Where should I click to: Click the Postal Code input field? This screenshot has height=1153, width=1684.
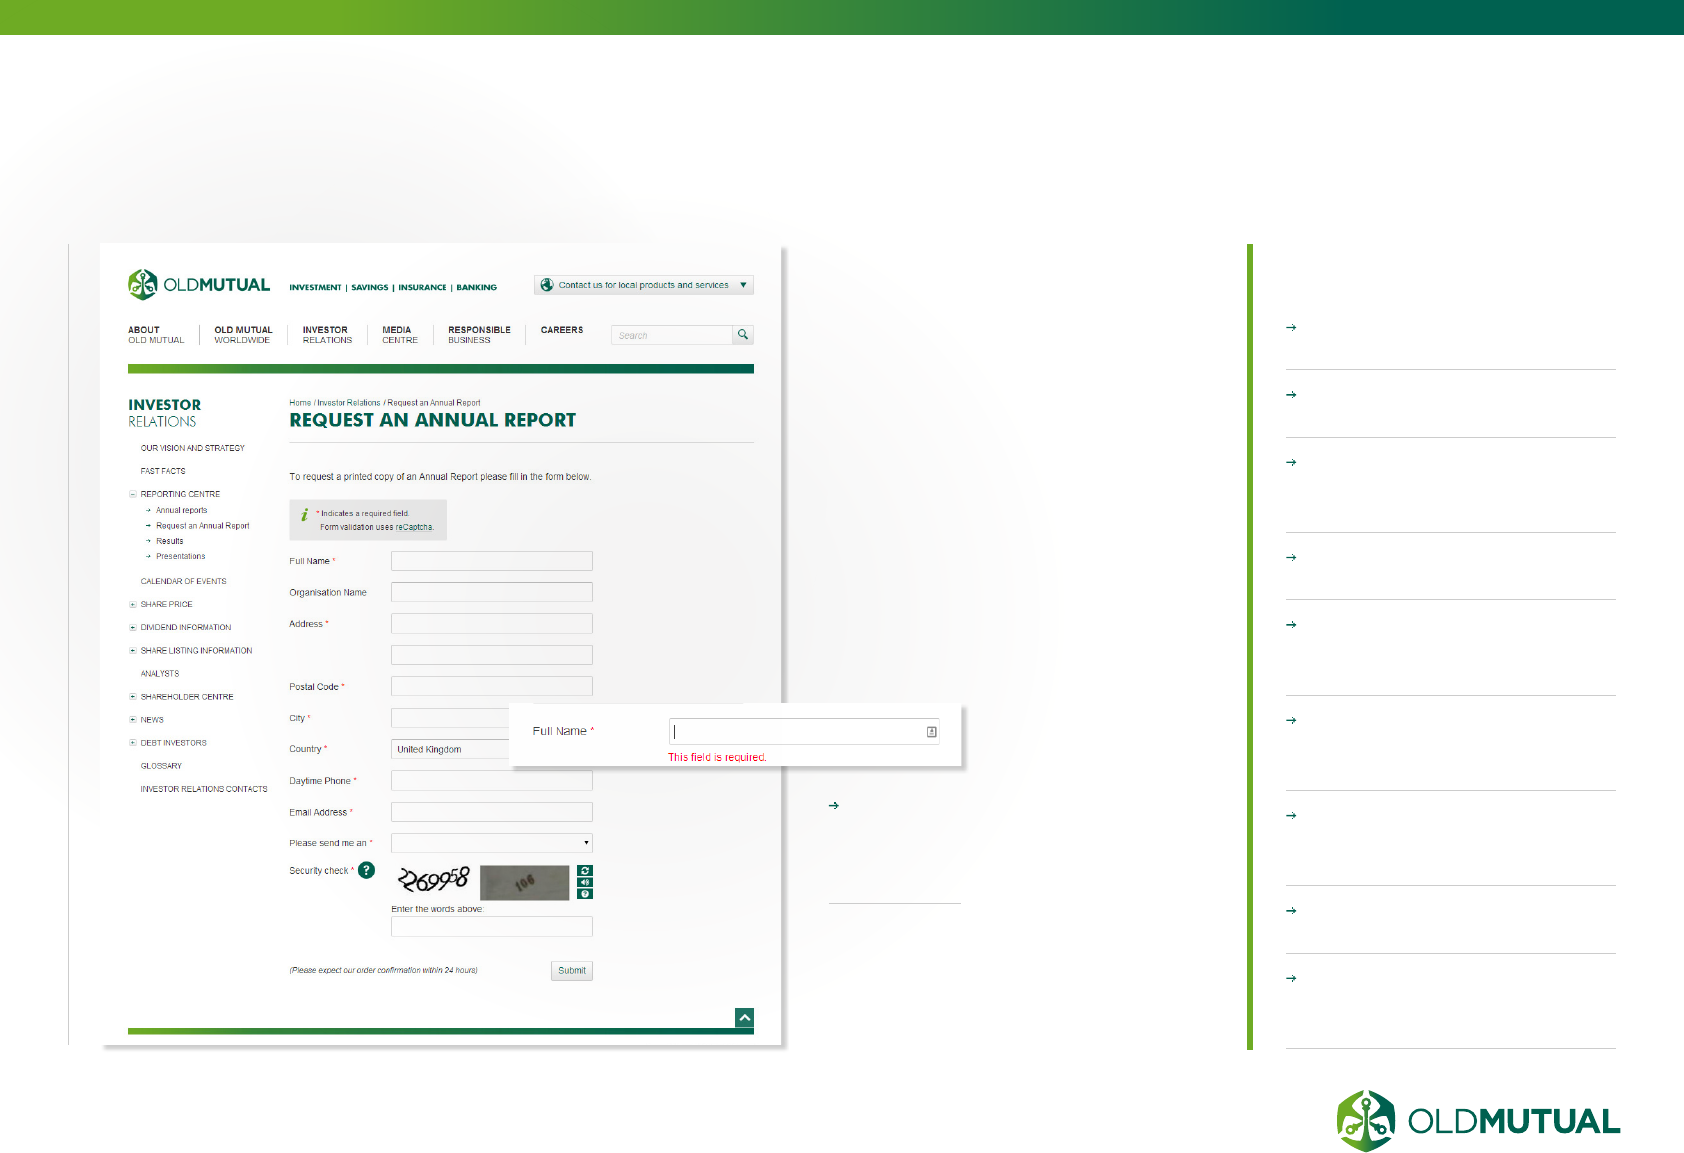492,686
